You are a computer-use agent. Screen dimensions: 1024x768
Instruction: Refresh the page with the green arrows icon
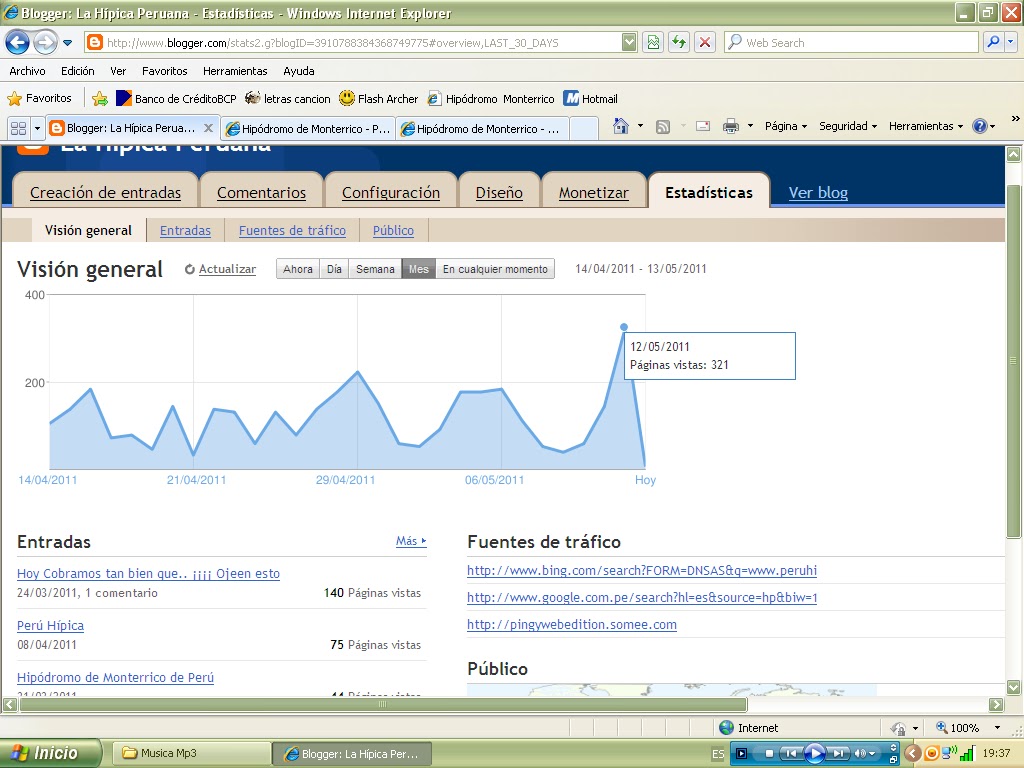tap(679, 42)
